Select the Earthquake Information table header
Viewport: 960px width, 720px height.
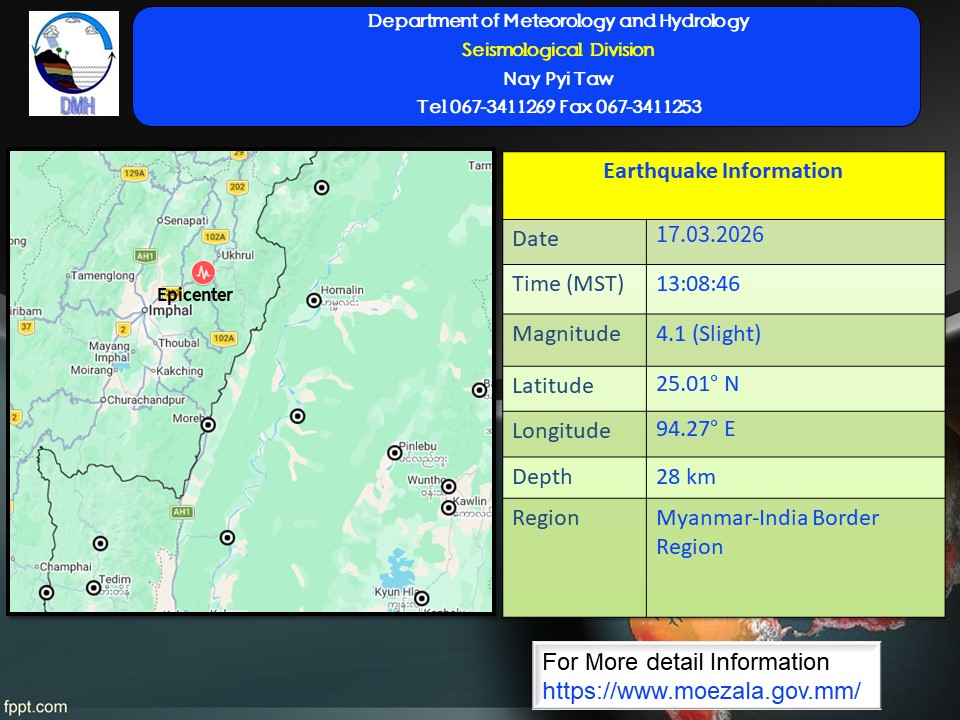pos(722,171)
